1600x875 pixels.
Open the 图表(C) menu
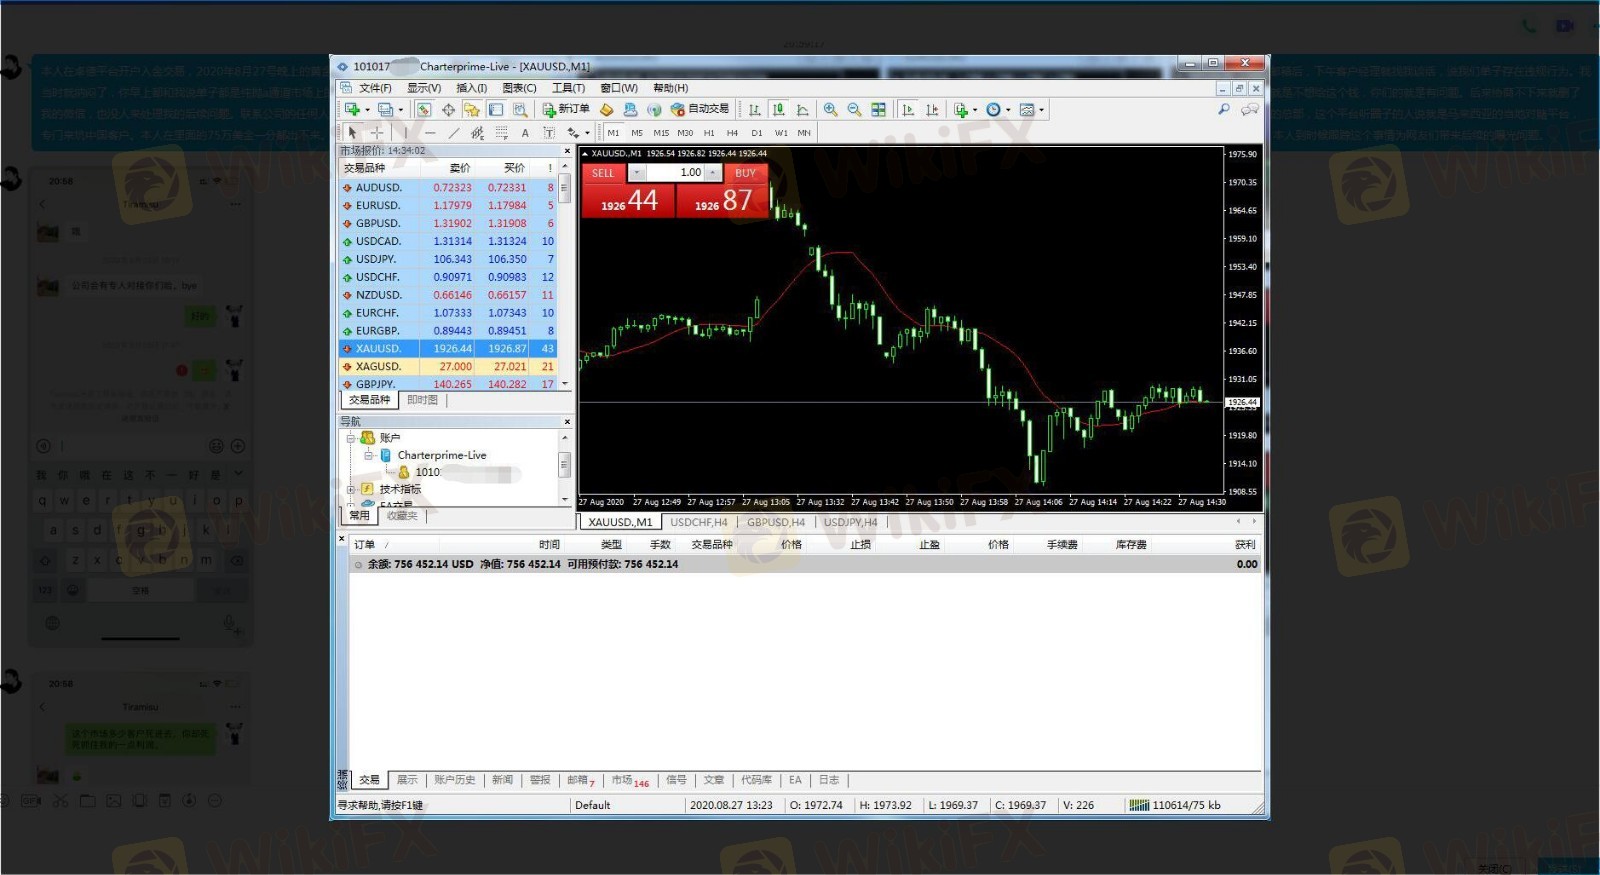point(519,88)
